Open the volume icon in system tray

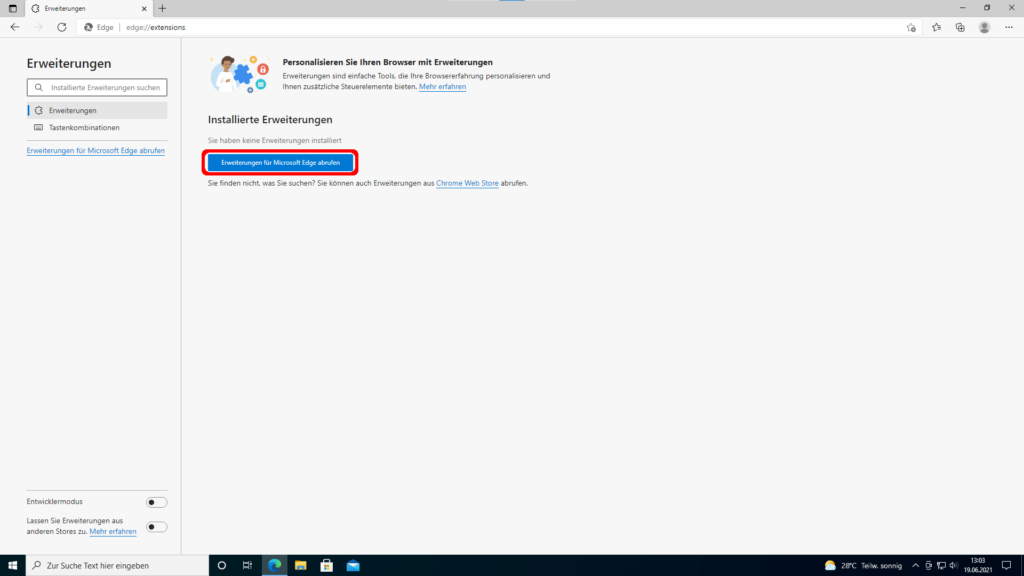point(953,566)
